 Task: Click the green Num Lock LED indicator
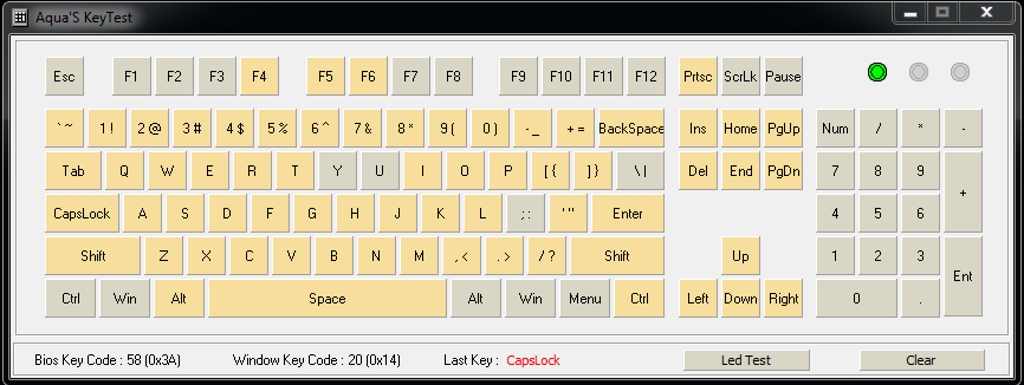[x=877, y=72]
